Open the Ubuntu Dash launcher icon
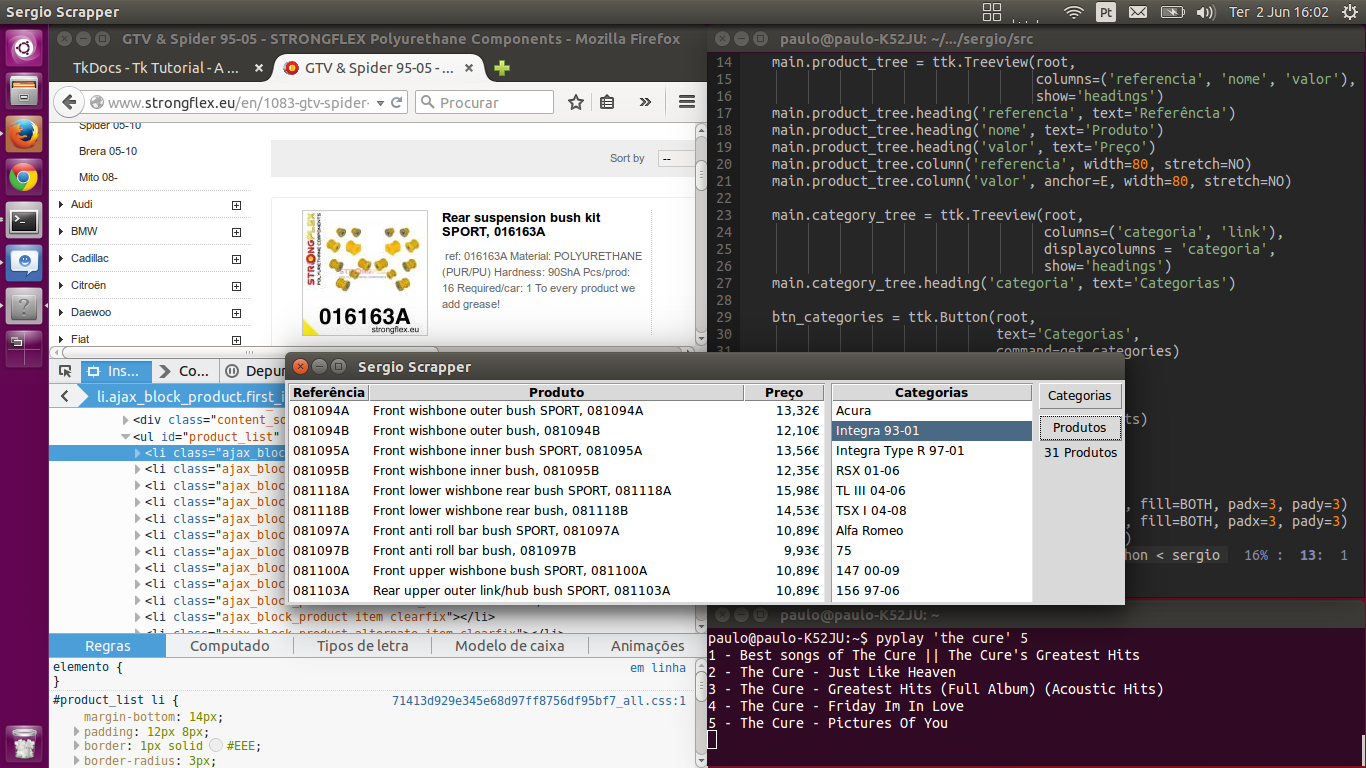 pyautogui.click(x=24, y=47)
